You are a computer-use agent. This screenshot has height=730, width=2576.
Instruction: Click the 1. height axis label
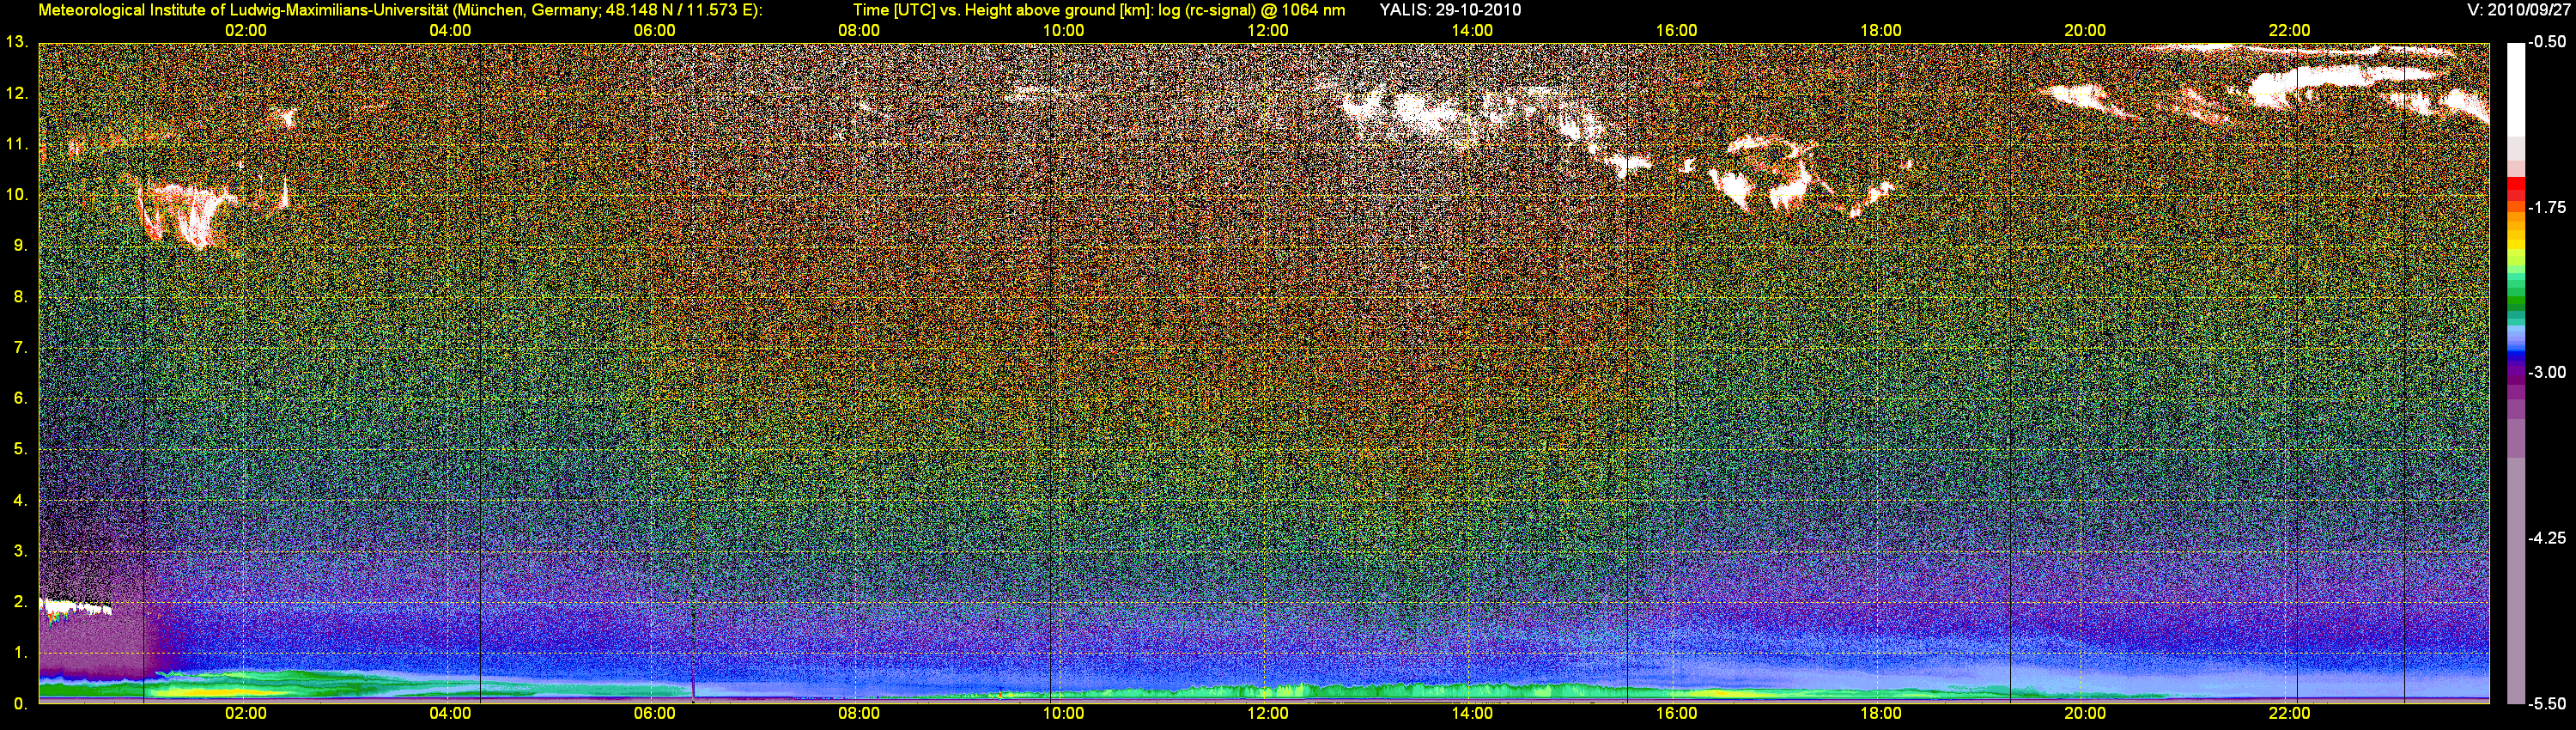pyautogui.click(x=20, y=652)
